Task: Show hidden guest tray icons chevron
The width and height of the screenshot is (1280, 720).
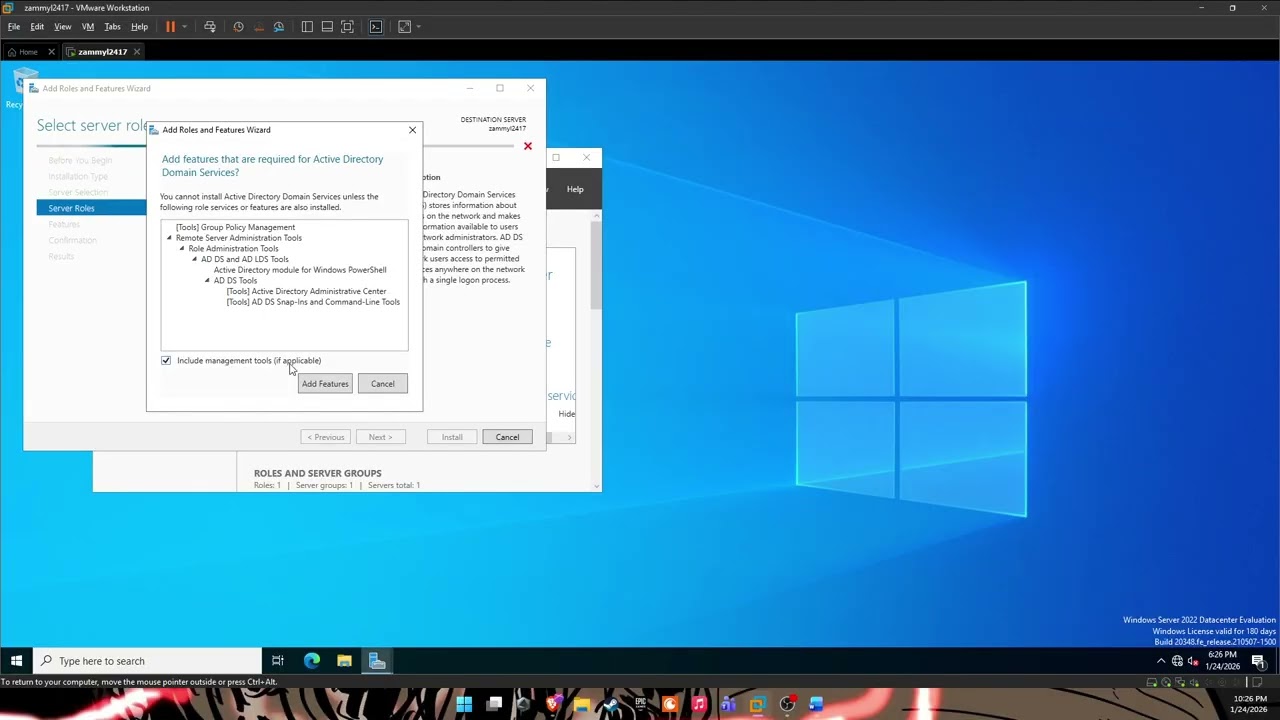Action: (1161, 661)
